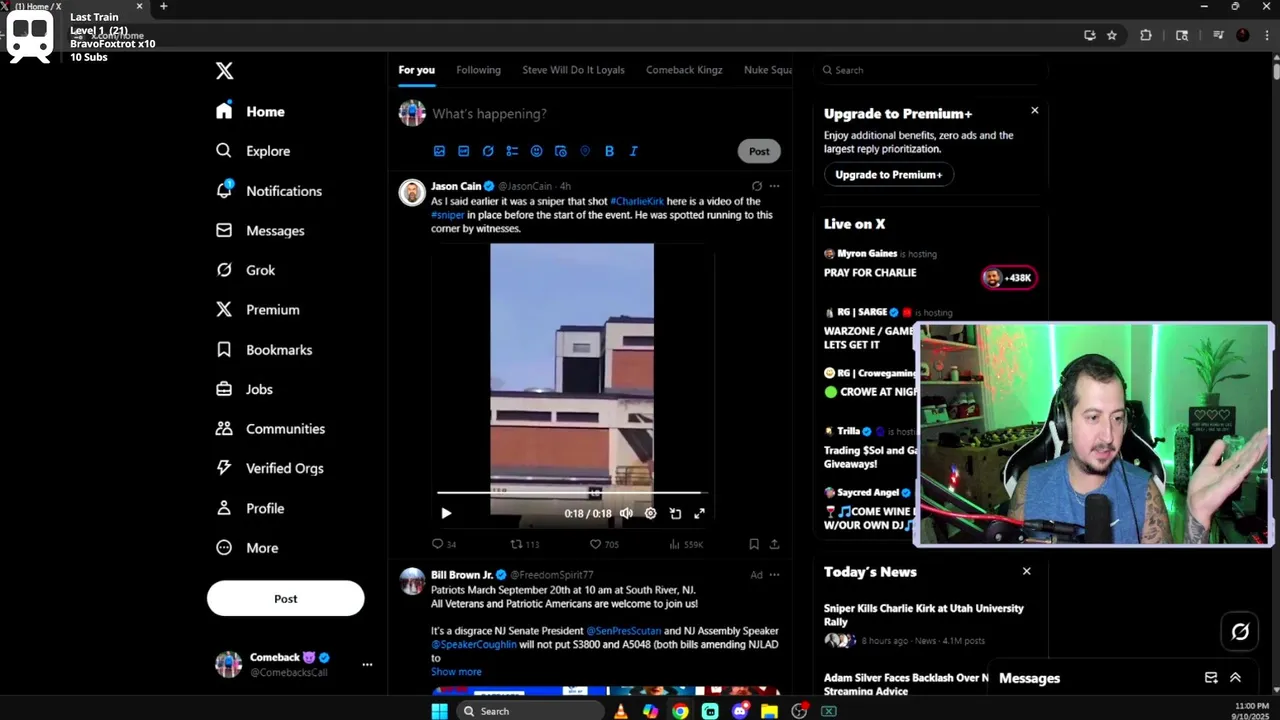Open the floating Grok button

click(1240, 631)
